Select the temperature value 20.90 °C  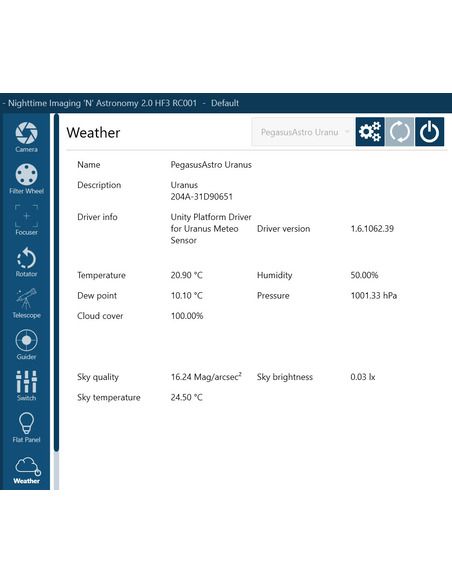coord(187,275)
